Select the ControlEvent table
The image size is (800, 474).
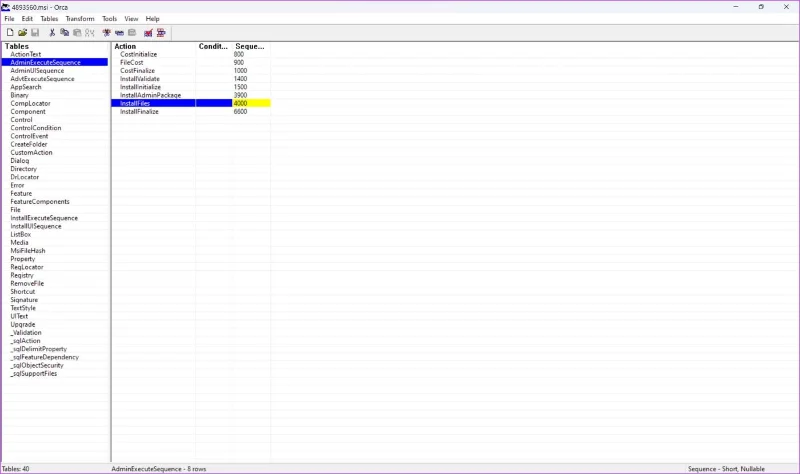tap(29, 136)
